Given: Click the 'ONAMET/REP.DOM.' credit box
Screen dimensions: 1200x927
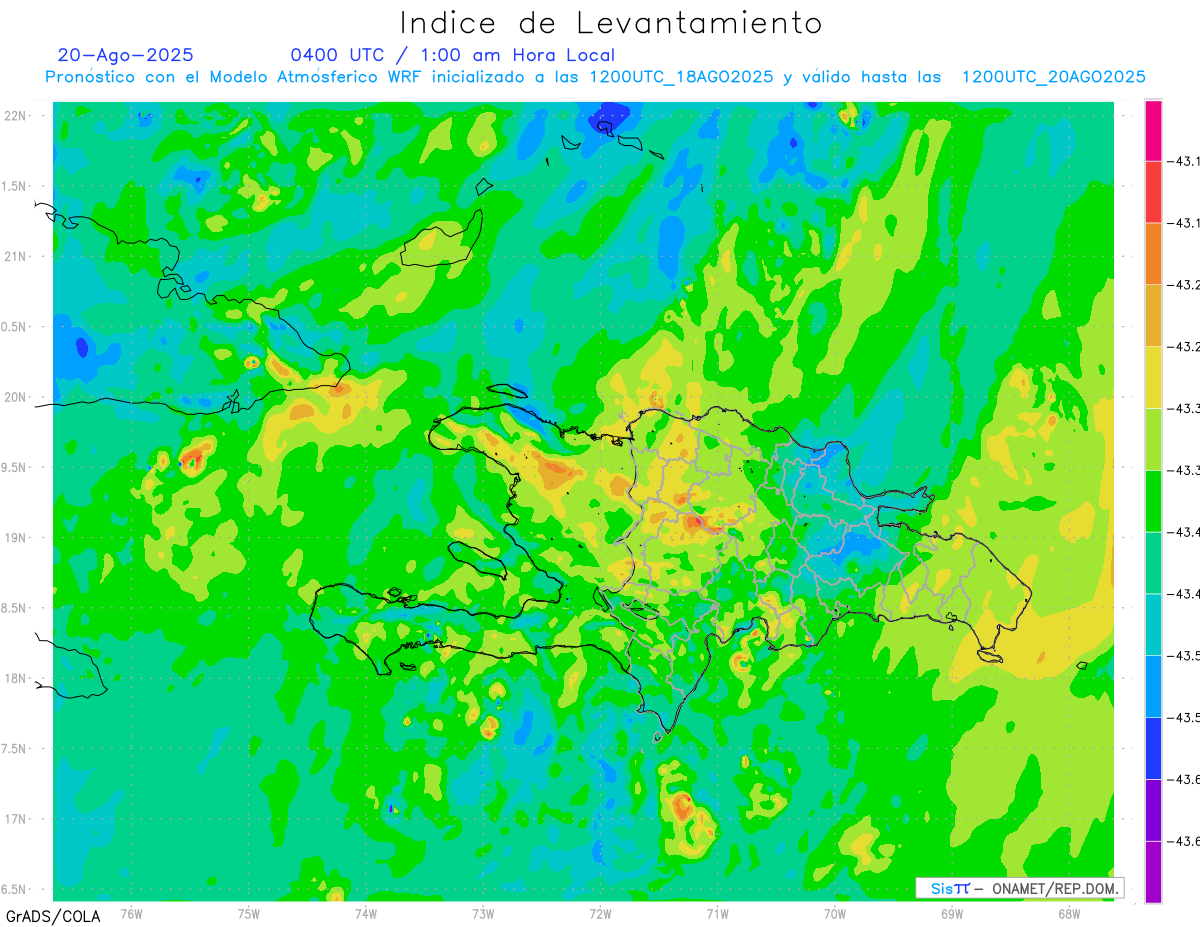Looking at the screenshot, I should click(1019, 888).
